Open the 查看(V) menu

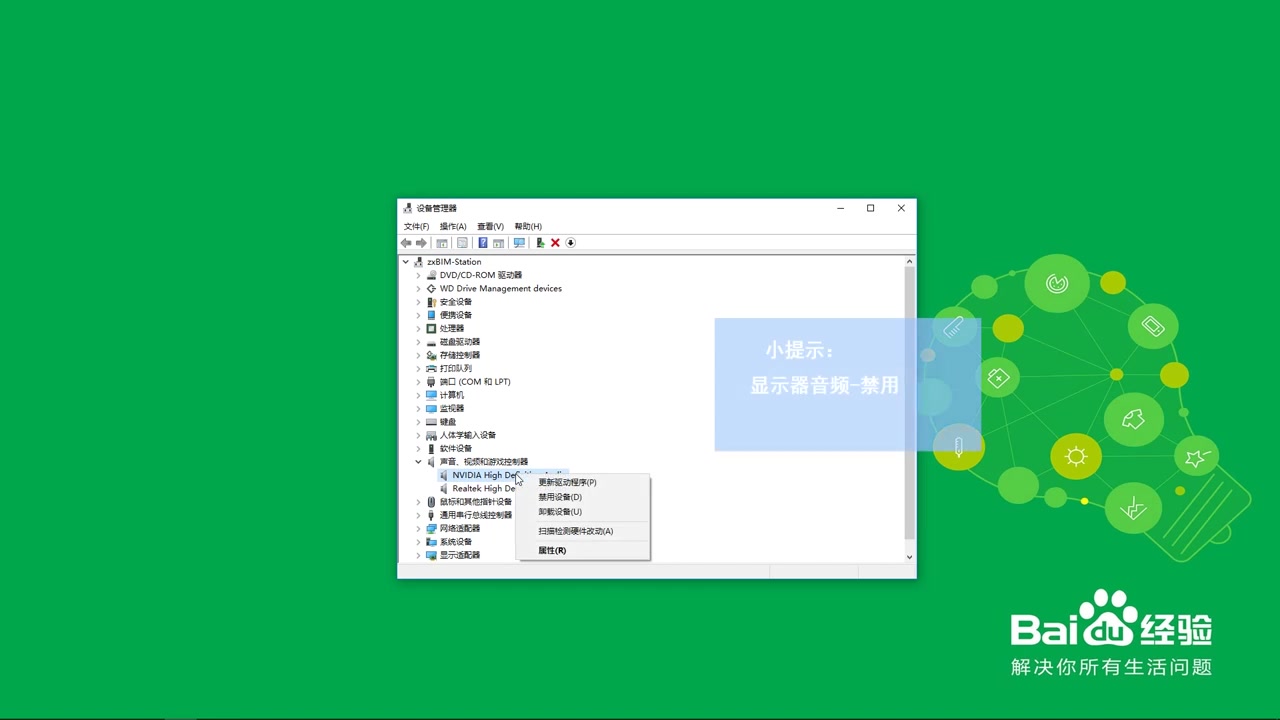489,226
